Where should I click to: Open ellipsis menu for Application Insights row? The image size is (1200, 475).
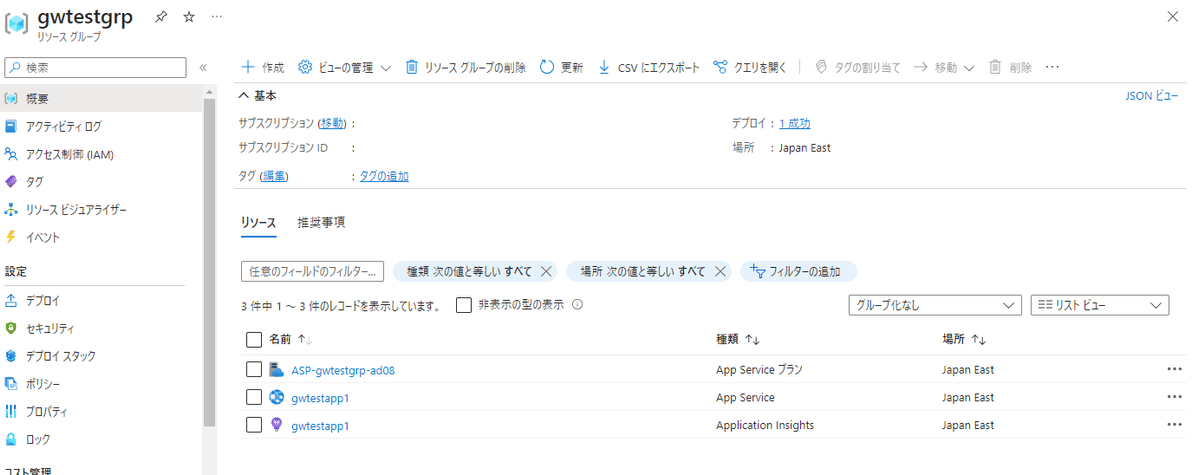point(1174,425)
